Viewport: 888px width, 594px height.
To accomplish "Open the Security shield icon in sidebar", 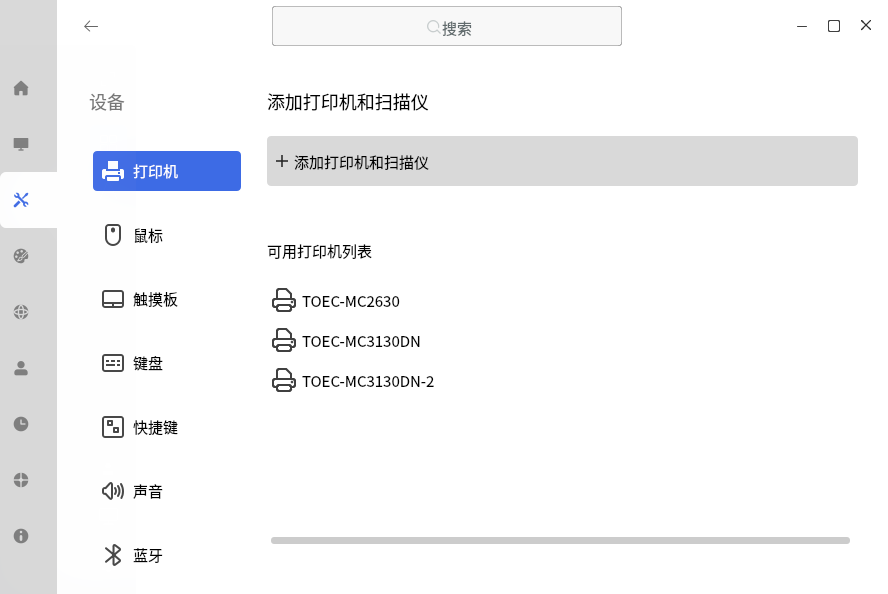I will tap(21, 480).
